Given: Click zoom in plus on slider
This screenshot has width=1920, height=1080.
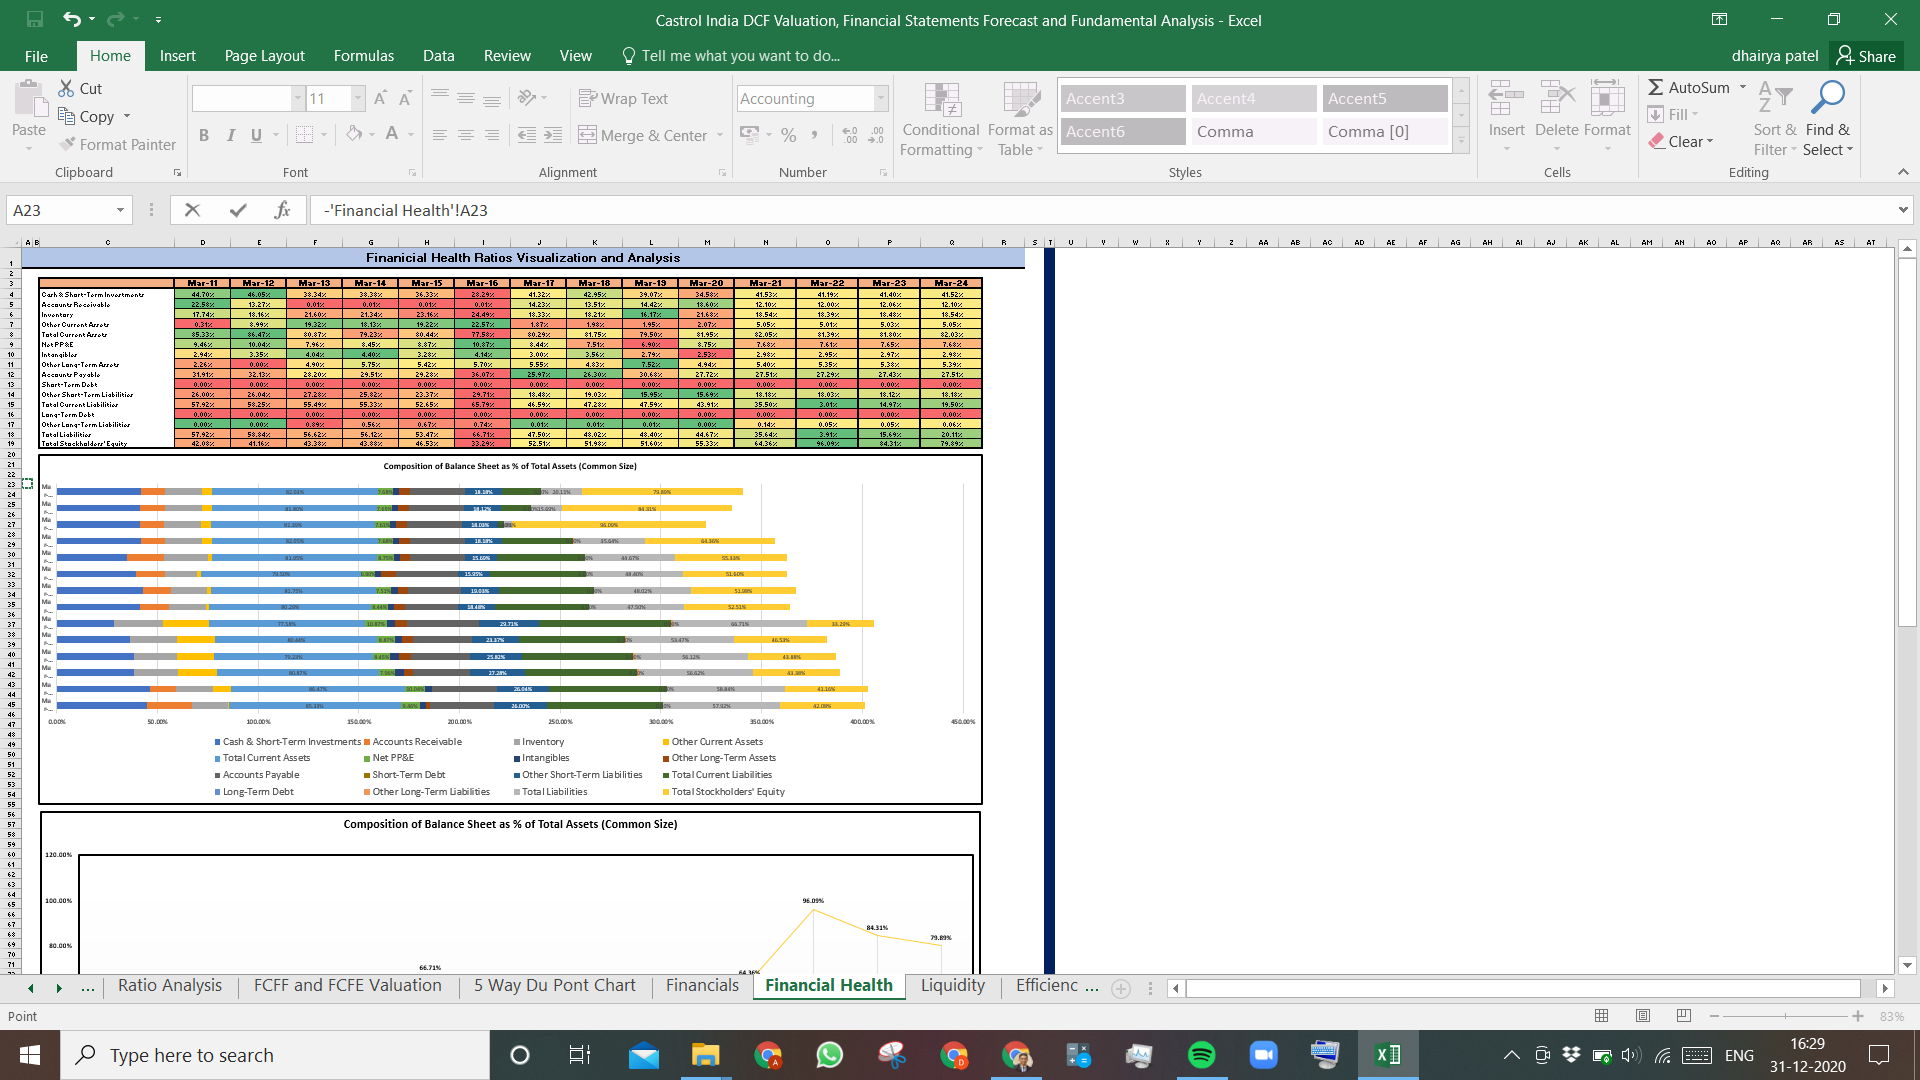Looking at the screenshot, I should 1858,1016.
